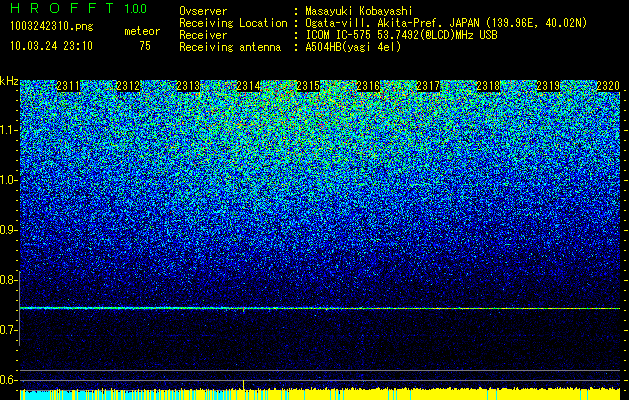Image resolution: width=629 pixels, height=400 pixels.
Task: Click the 2318 time marker
Action: tap(488, 86)
